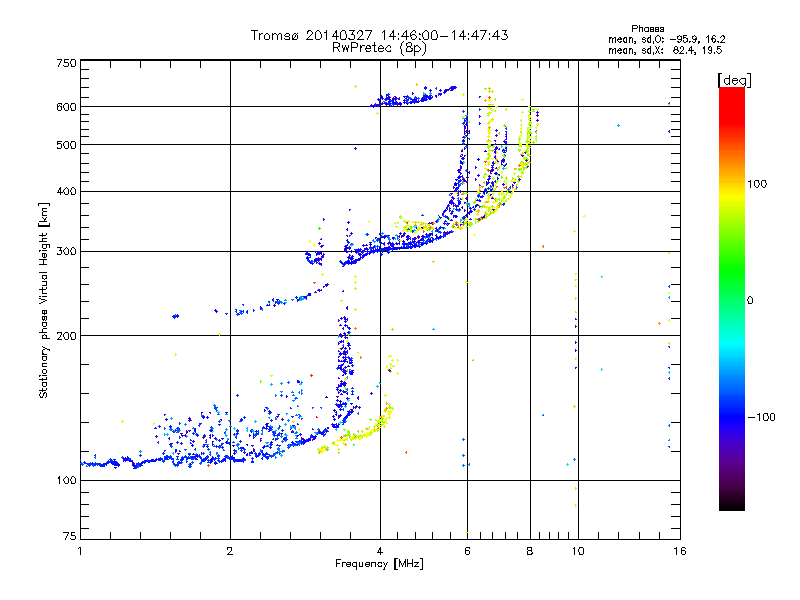Viewport: 800px width, 600px height.
Task: Click the 'mean, sd,X: 82.4, 19.5' text
Action: click(x=665, y=50)
